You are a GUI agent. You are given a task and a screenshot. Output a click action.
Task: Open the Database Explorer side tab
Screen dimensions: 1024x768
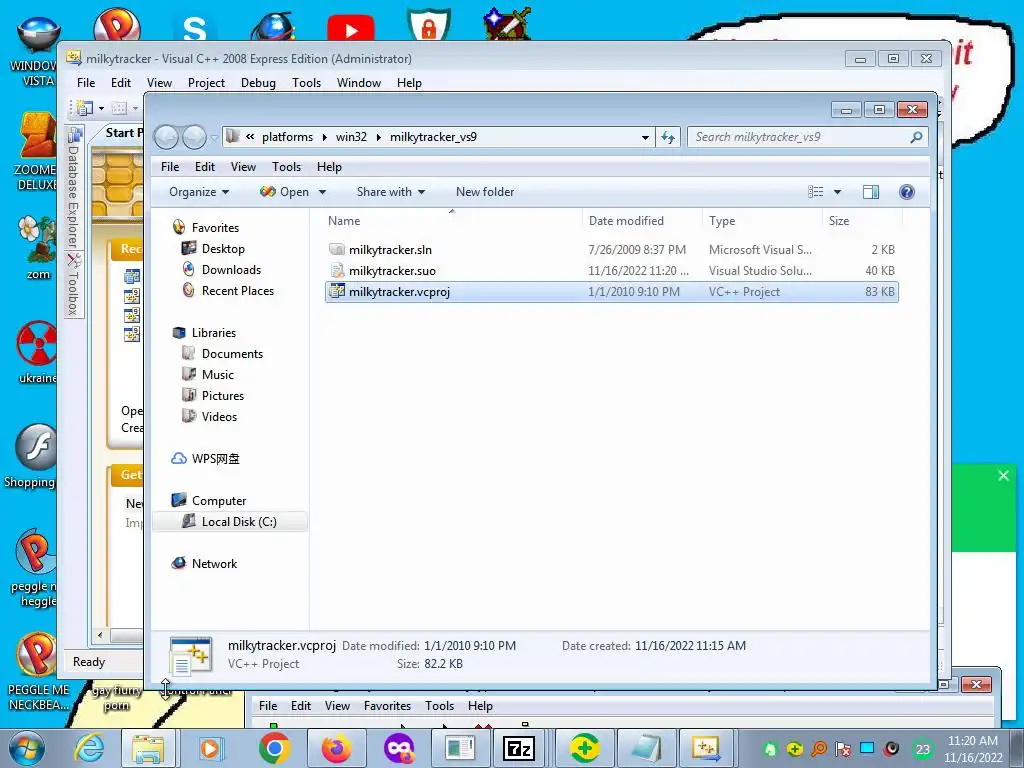pyautogui.click(x=73, y=188)
